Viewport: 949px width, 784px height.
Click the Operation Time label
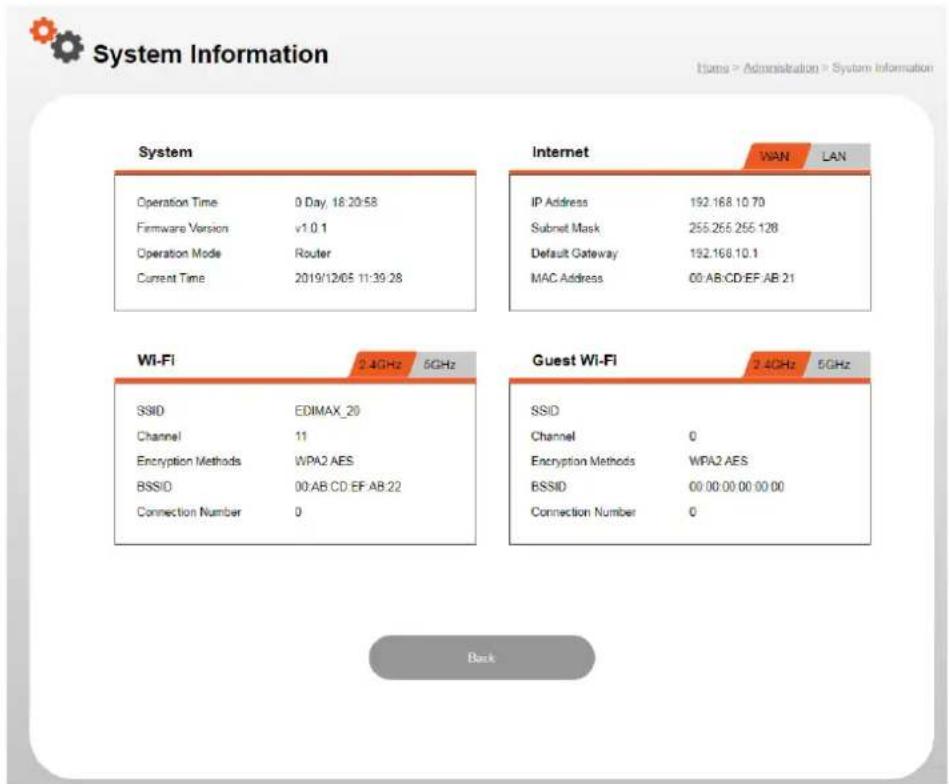[x=177, y=202]
